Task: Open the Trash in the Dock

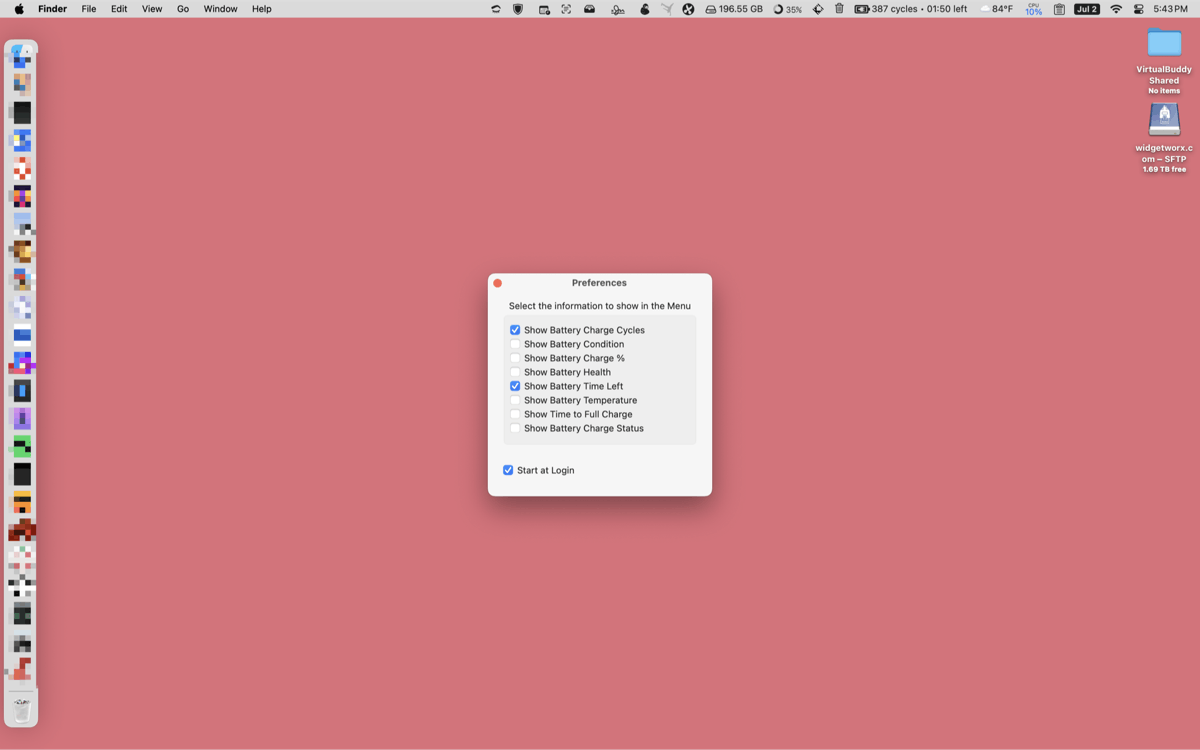Action: click(x=22, y=709)
